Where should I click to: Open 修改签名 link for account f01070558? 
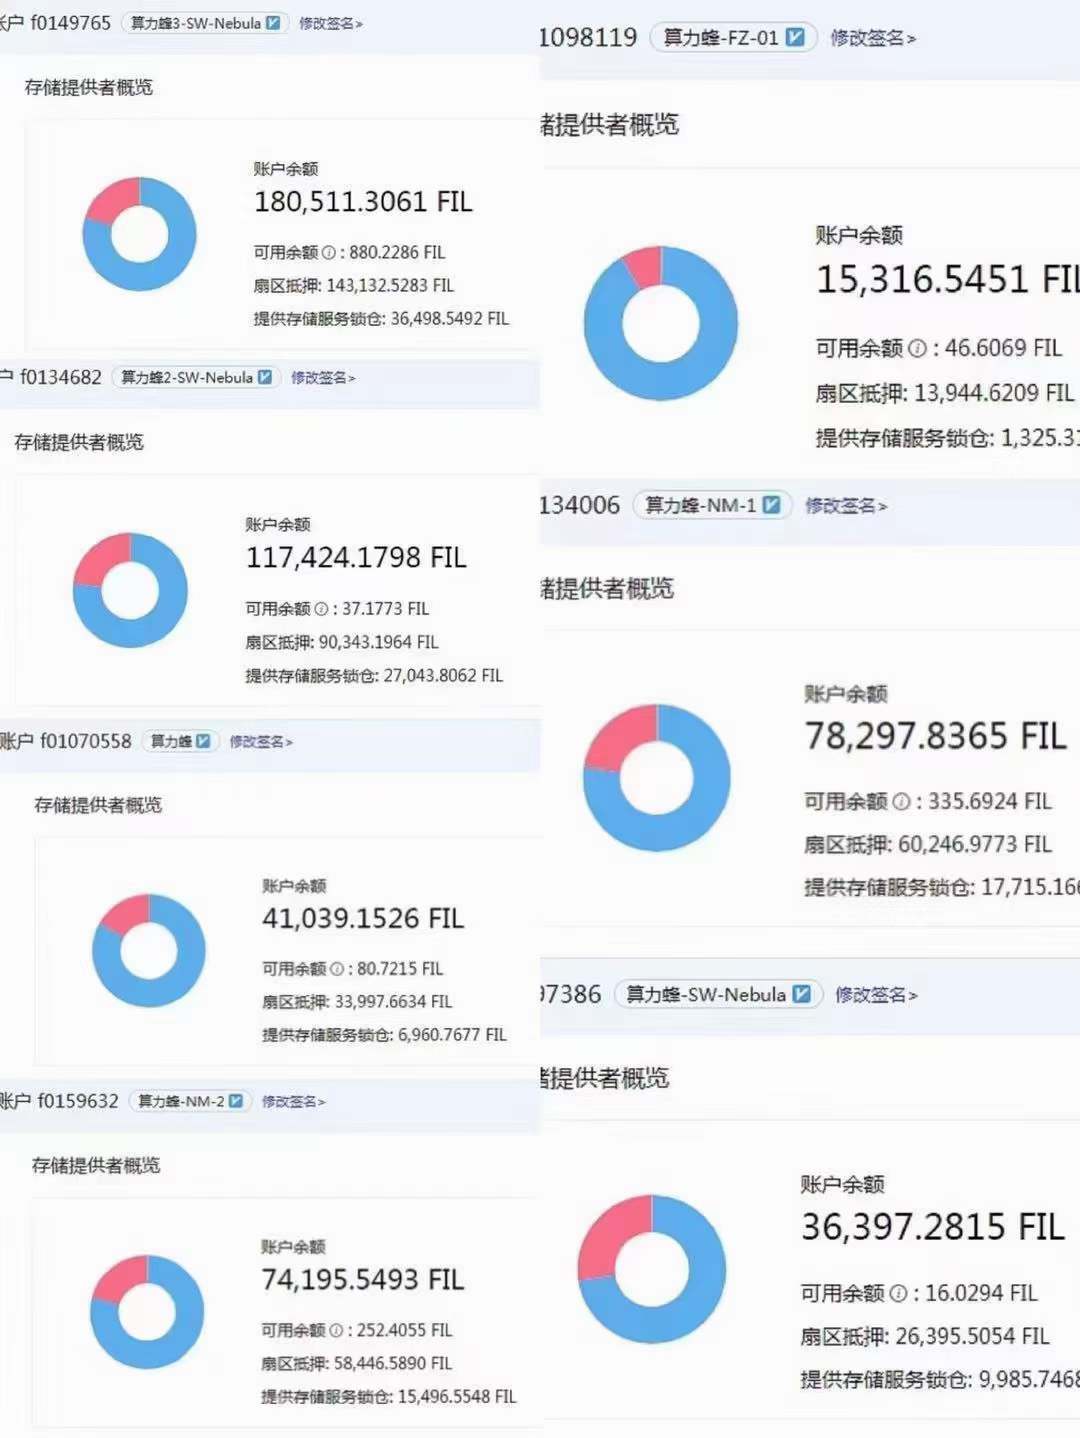[261, 741]
